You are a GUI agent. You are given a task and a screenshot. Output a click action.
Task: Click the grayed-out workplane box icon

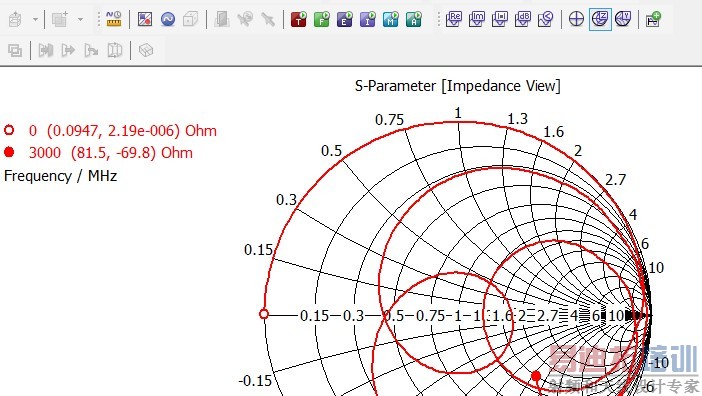point(15,19)
